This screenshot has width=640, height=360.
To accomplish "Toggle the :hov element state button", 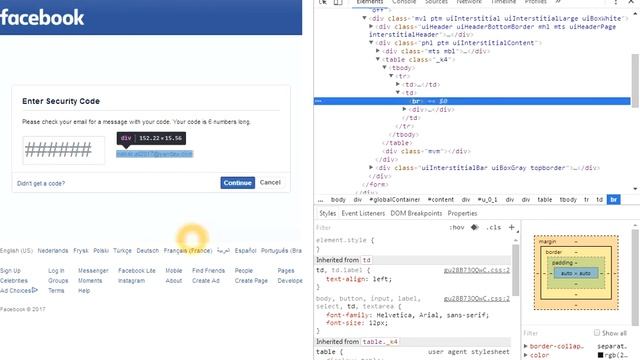I will tap(457, 227).
